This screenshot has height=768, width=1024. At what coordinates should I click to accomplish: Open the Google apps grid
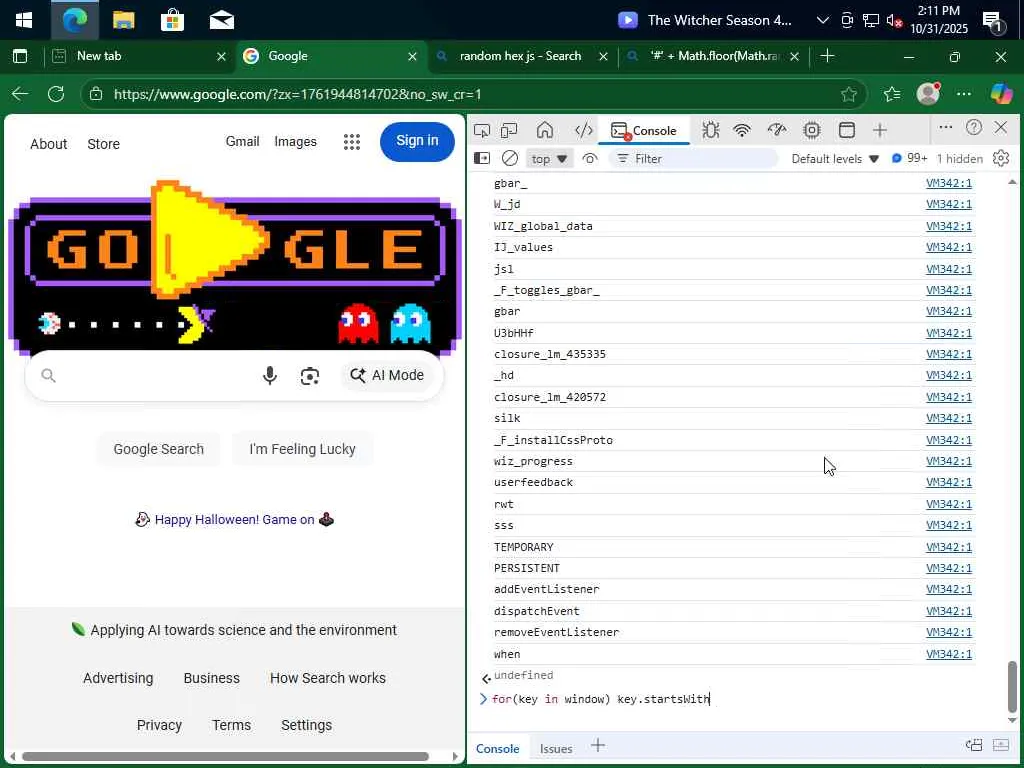click(352, 142)
